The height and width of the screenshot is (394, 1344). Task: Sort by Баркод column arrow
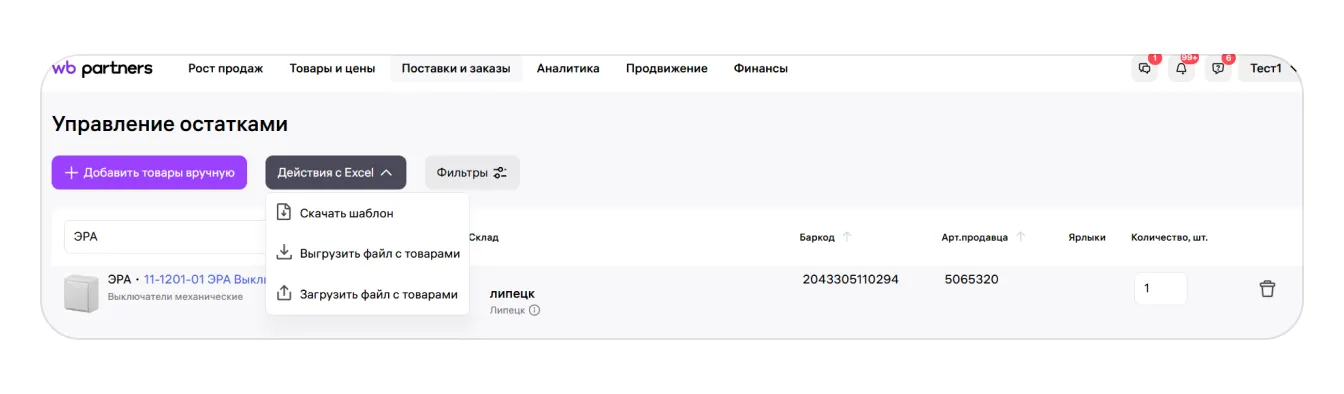[x=847, y=237]
